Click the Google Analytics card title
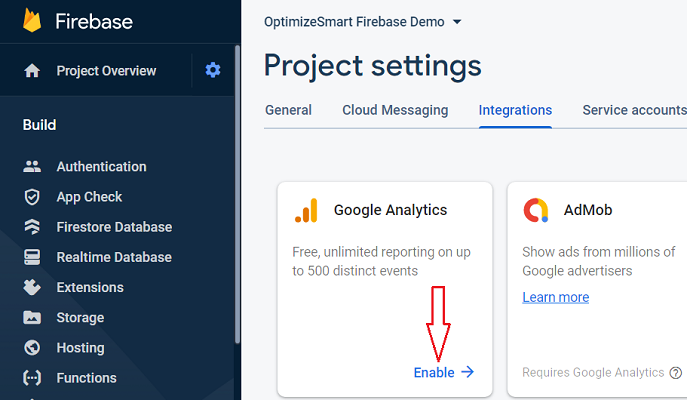Image resolution: width=687 pixels, height=400 pixels. click(x=390, y=210)
